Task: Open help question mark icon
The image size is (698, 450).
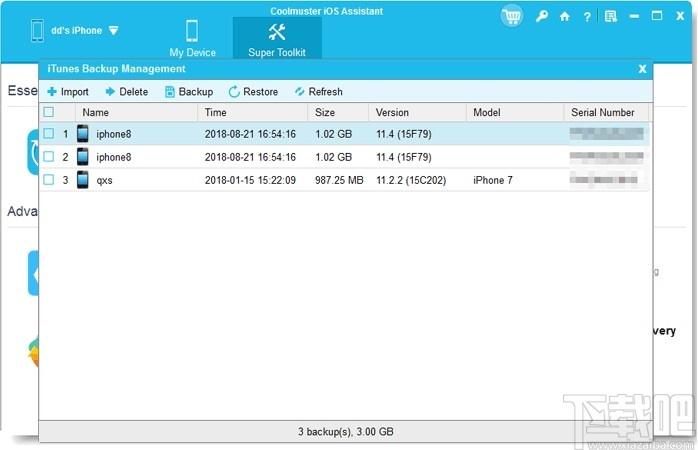Action: [x=587, y=17]
